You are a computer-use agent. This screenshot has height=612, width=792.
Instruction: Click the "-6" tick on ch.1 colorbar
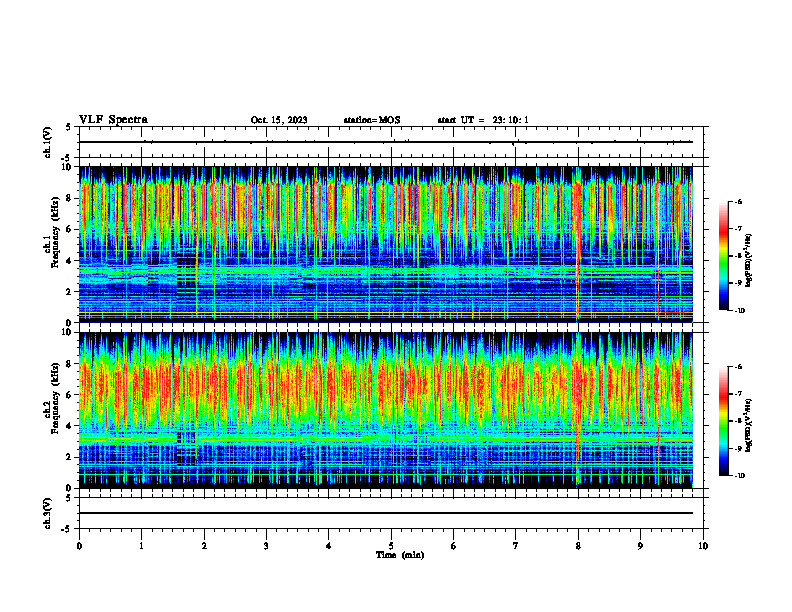[738, 202]
